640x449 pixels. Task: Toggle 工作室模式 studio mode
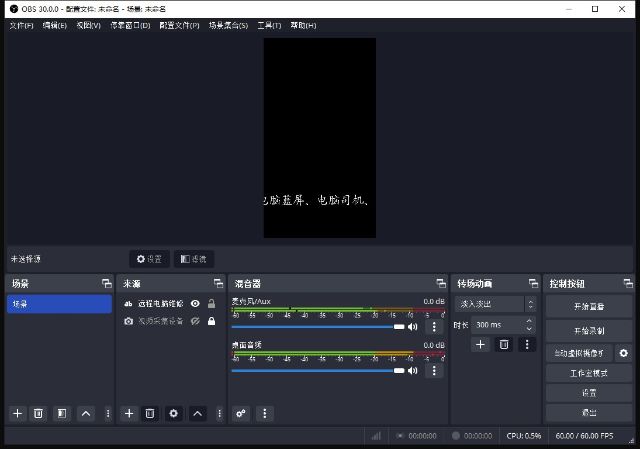click(589, 373)
